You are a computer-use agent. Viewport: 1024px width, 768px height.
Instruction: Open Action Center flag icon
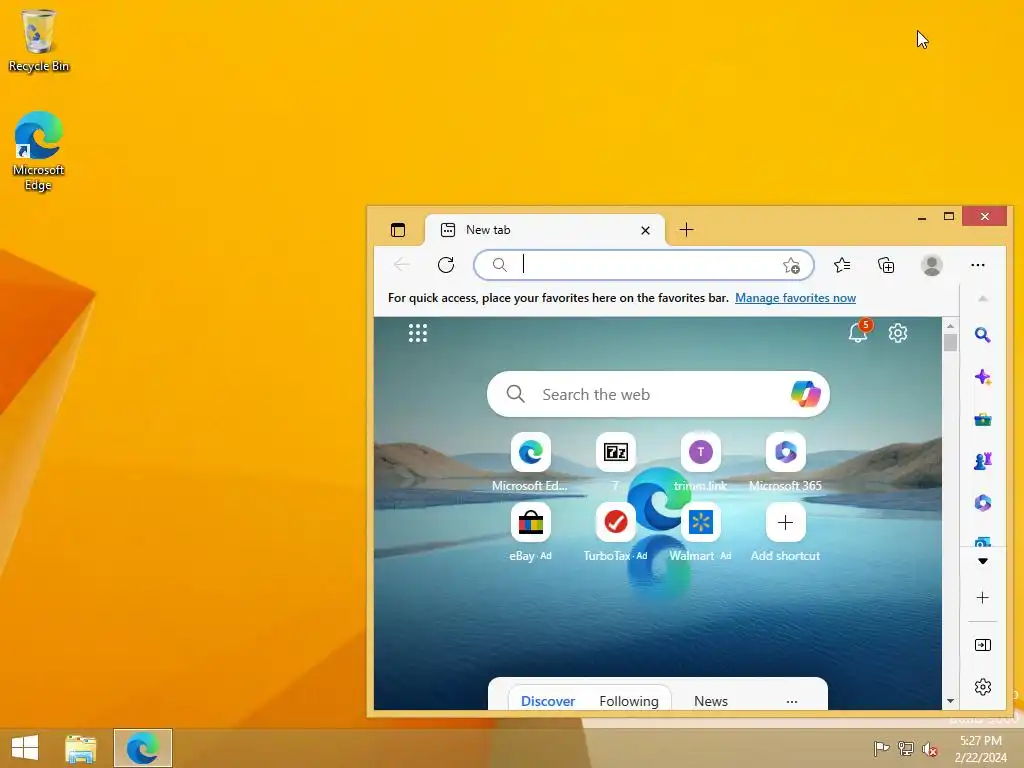(881, 748)
